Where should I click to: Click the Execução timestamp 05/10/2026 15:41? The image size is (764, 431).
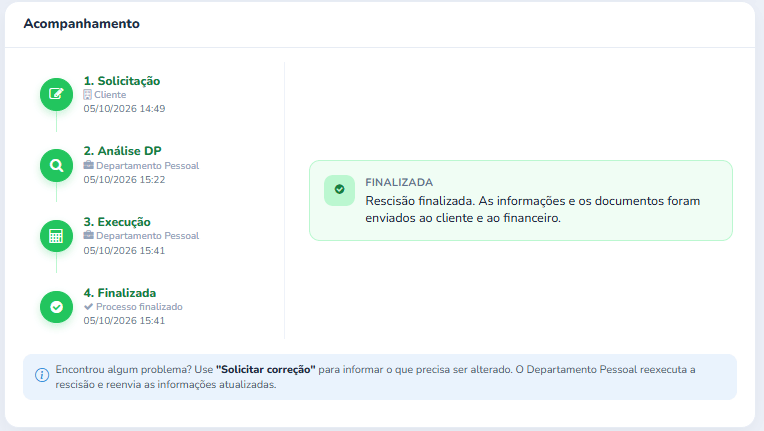124,250
